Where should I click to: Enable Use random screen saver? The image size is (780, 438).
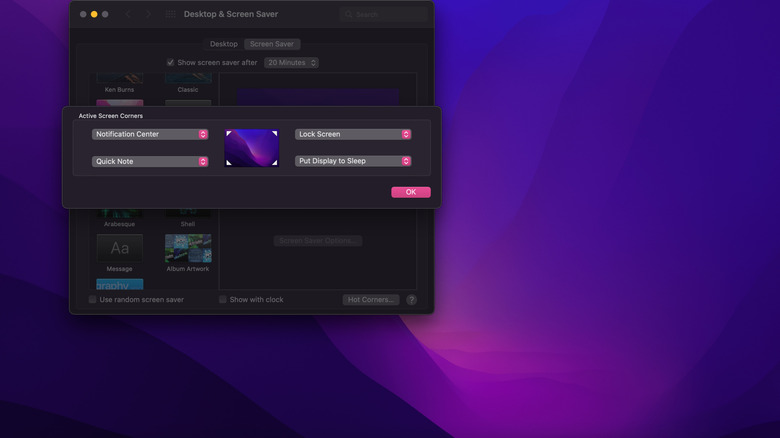[93, 300]
